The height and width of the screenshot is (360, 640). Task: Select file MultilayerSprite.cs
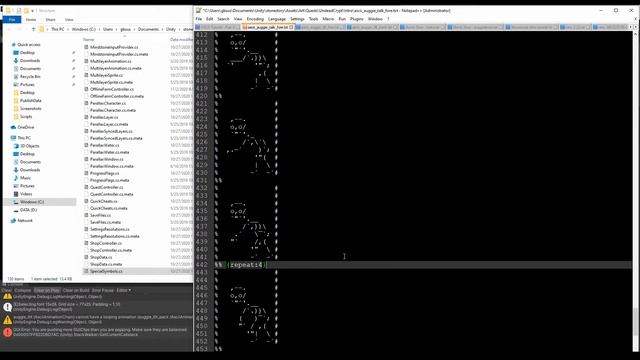coord(106,75)
